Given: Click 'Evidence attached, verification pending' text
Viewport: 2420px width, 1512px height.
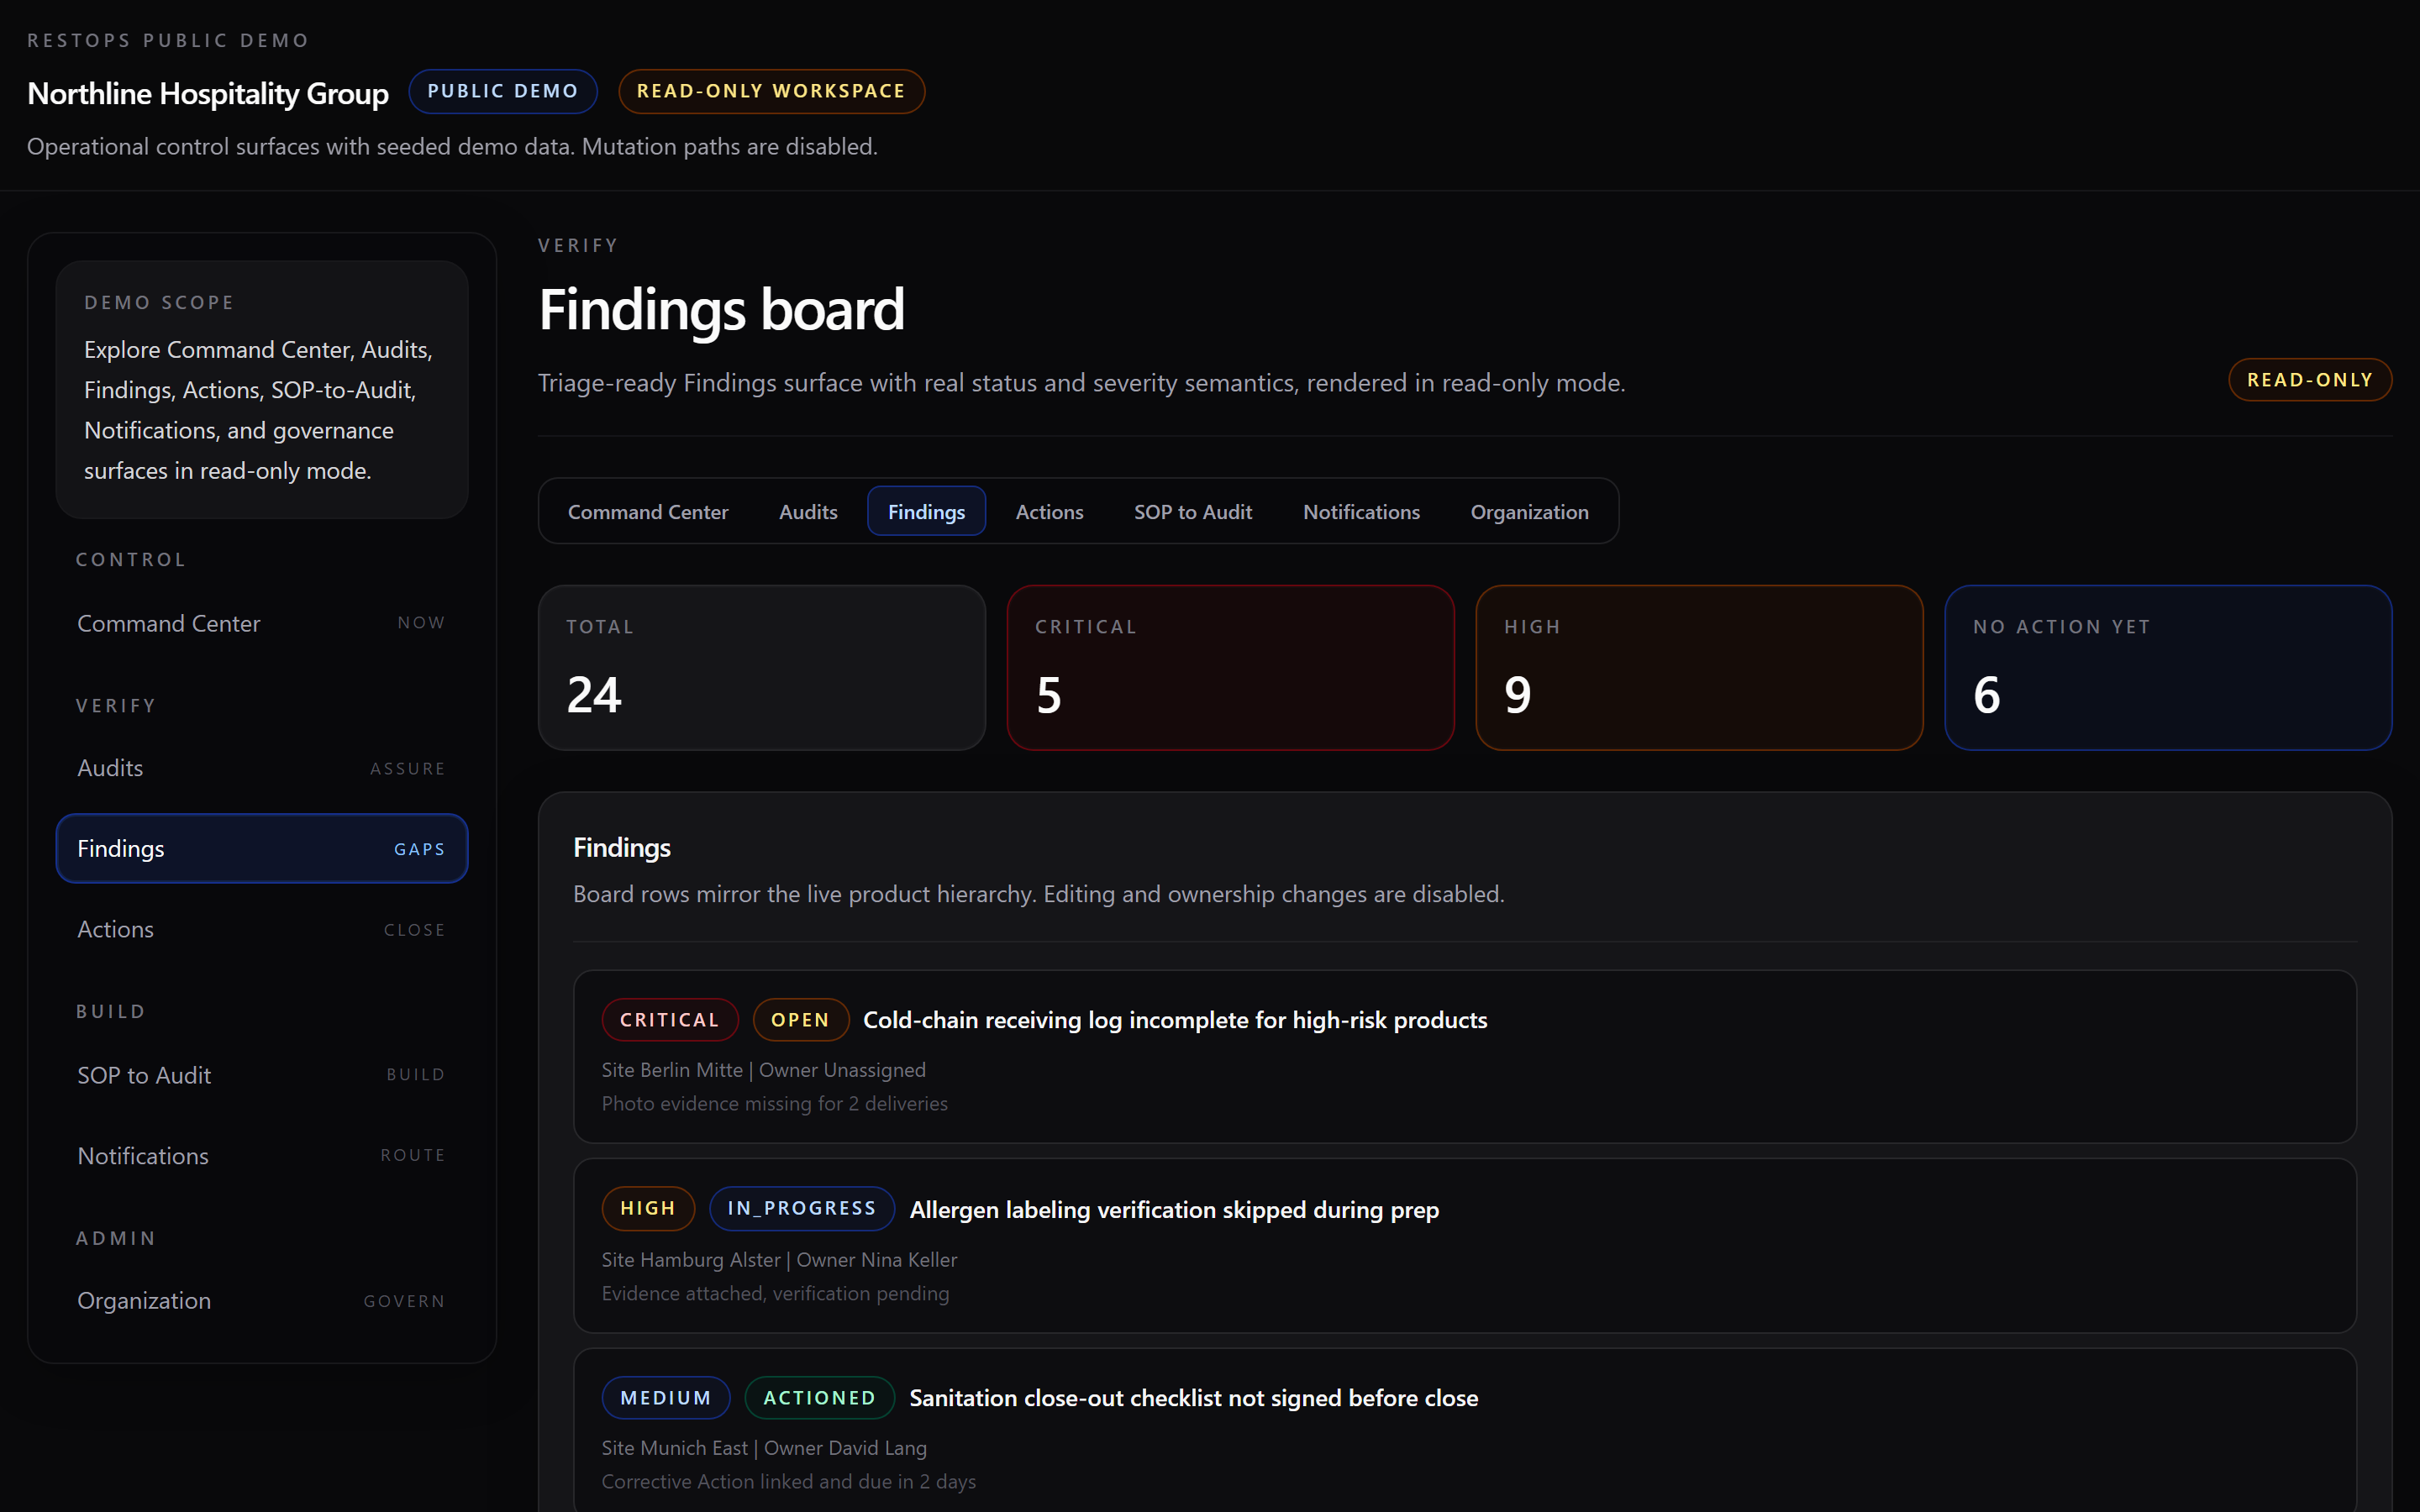Looking at the screenshot, I should pos(776,1293).
